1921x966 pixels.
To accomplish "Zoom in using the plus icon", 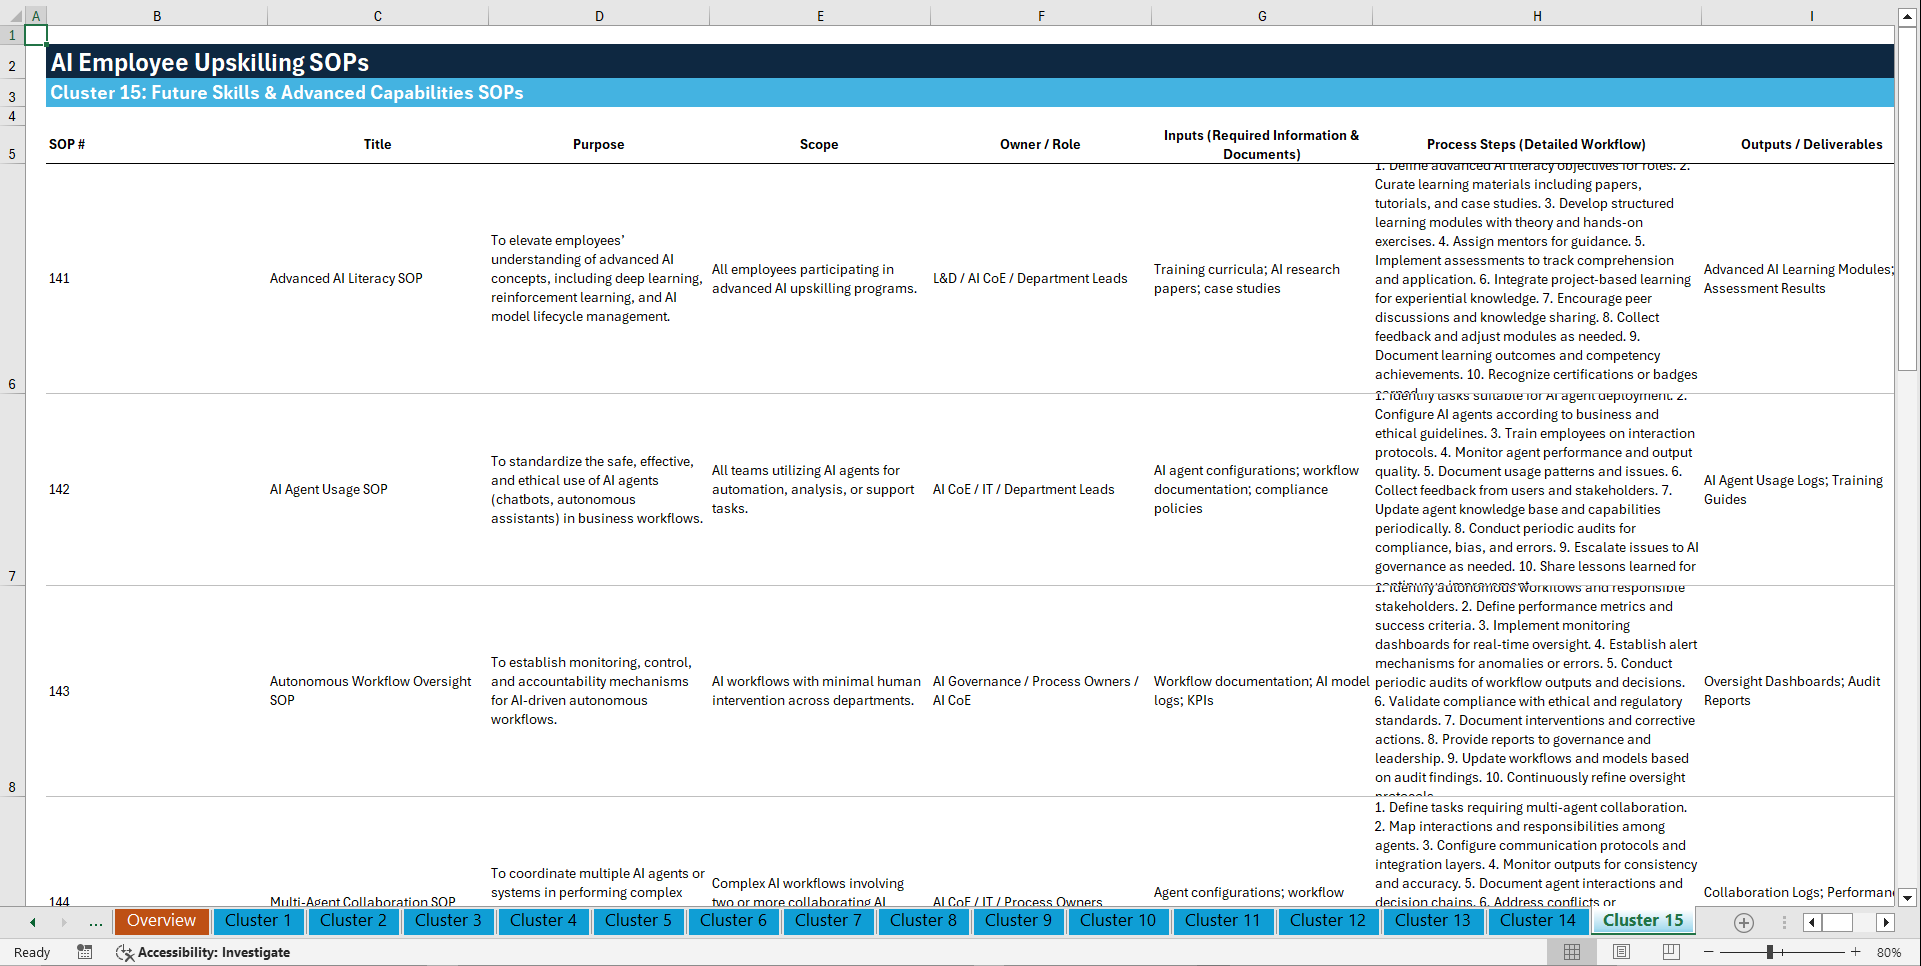I will click(x=1856, y=952).
